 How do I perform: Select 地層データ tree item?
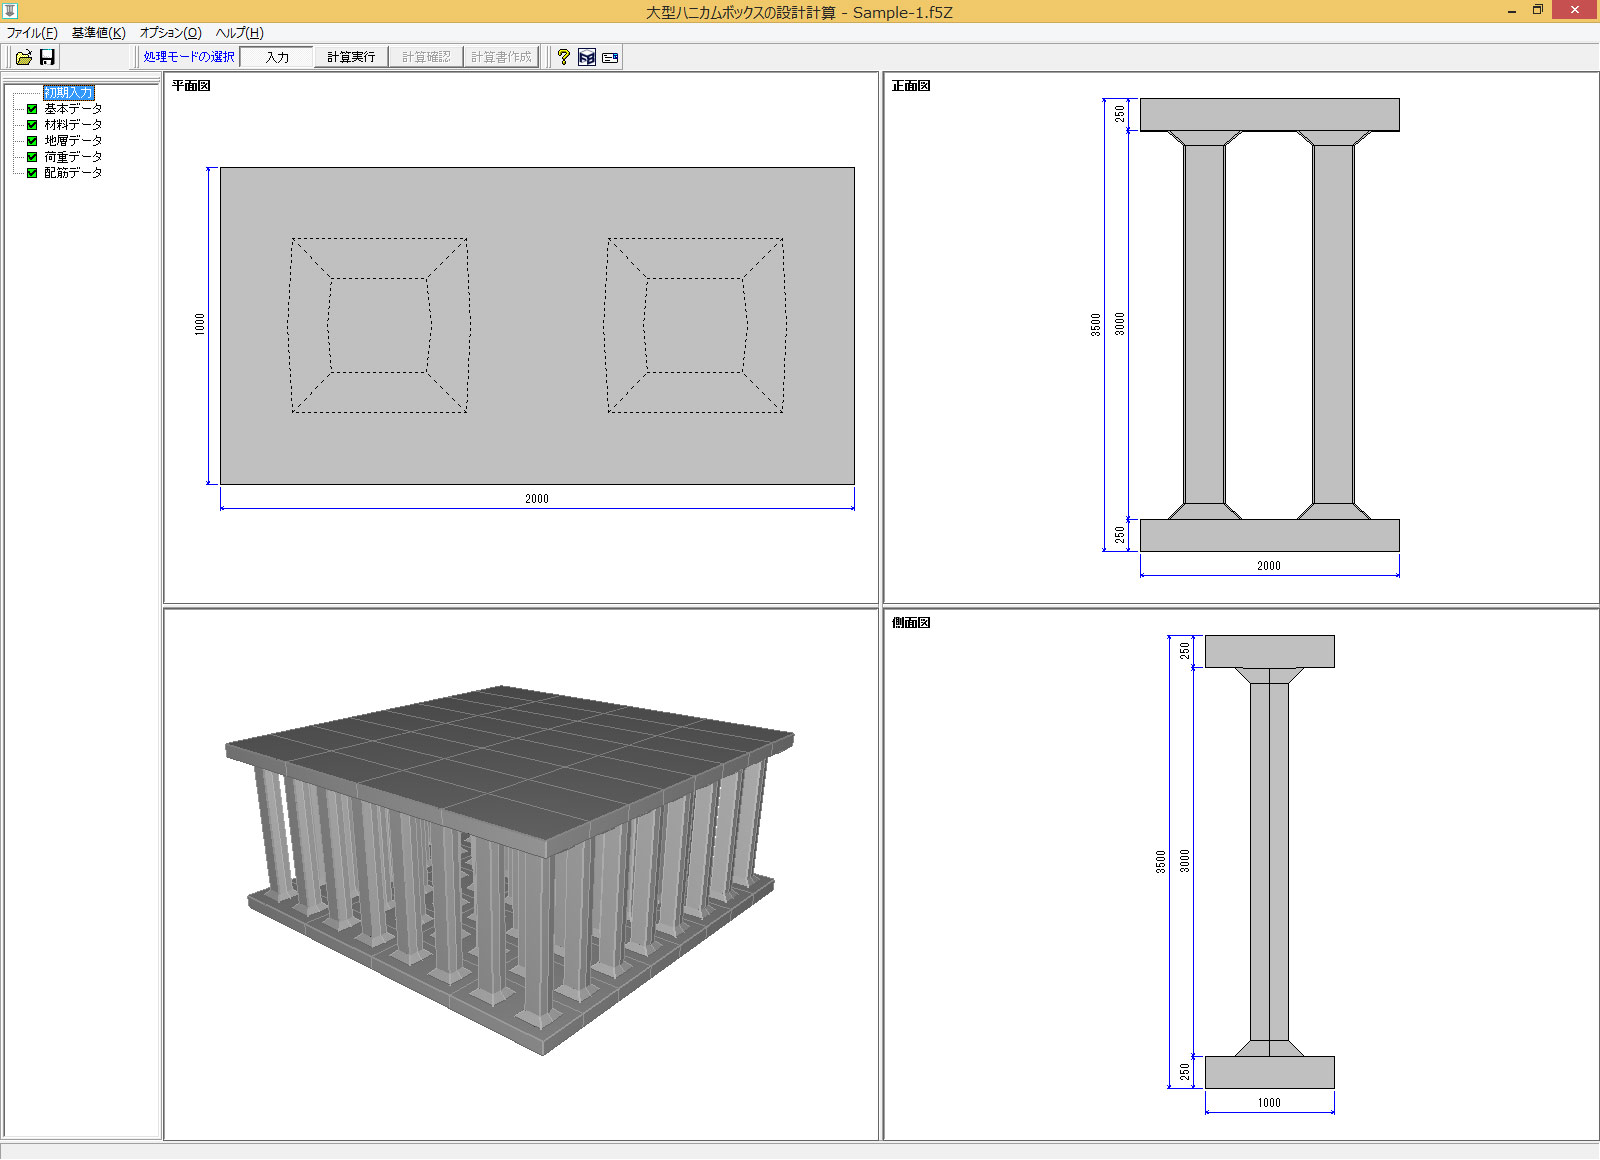click(x=73, y=141)
